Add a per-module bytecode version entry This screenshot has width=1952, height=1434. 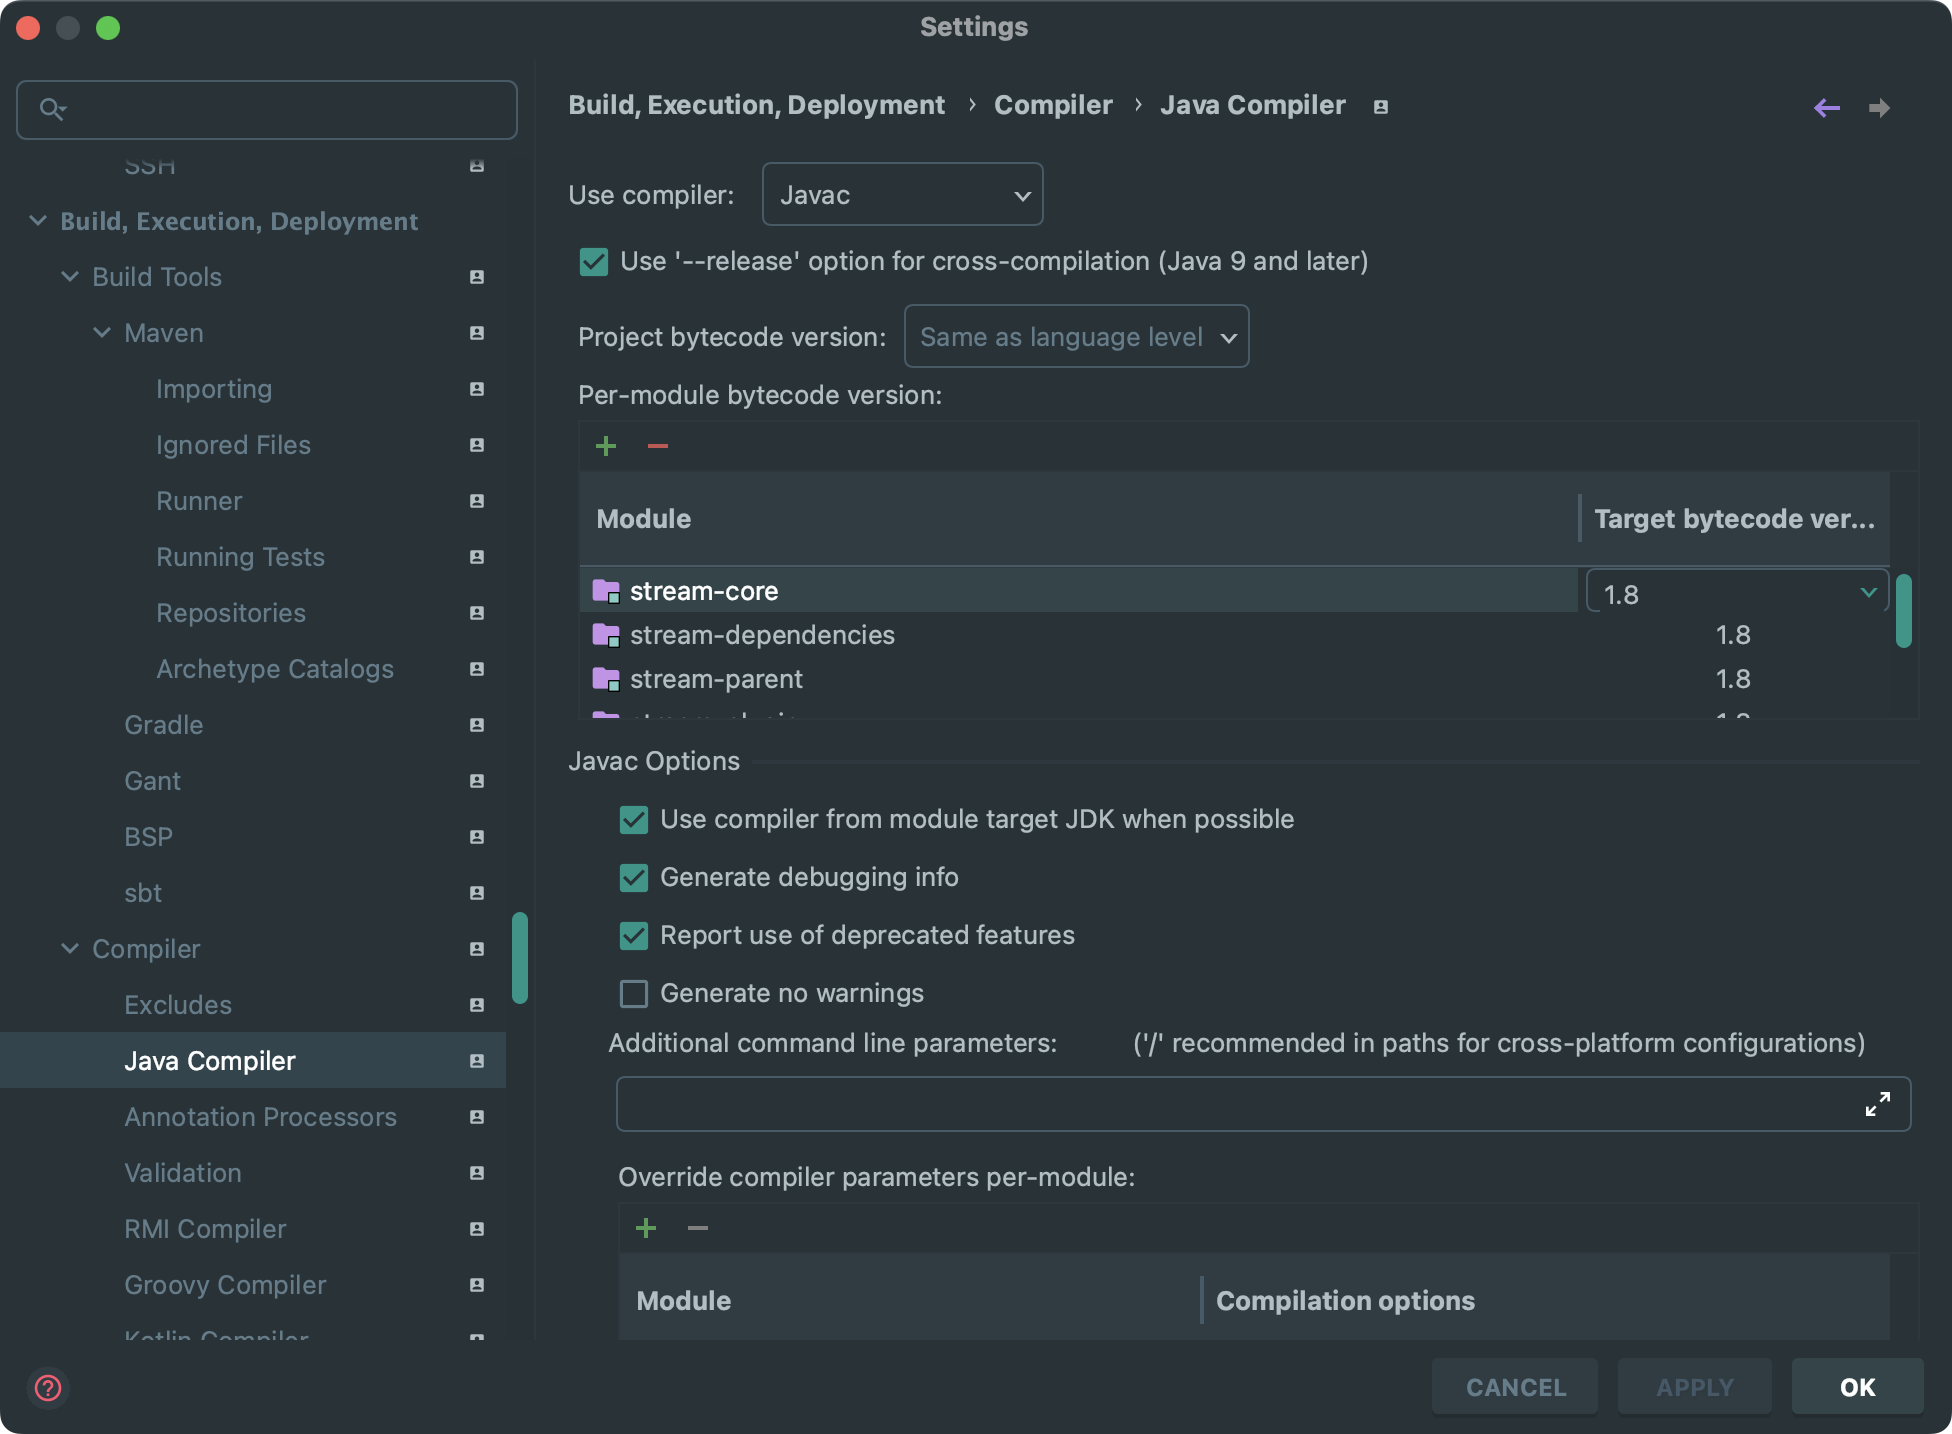pos(606,446)
